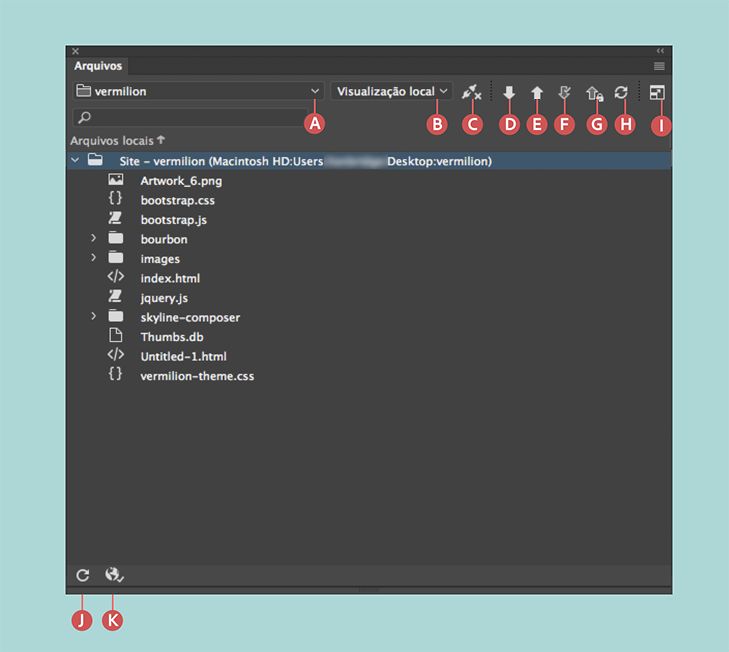Select the bourbon folder name
Screen dimensions: 729x652
164,240
